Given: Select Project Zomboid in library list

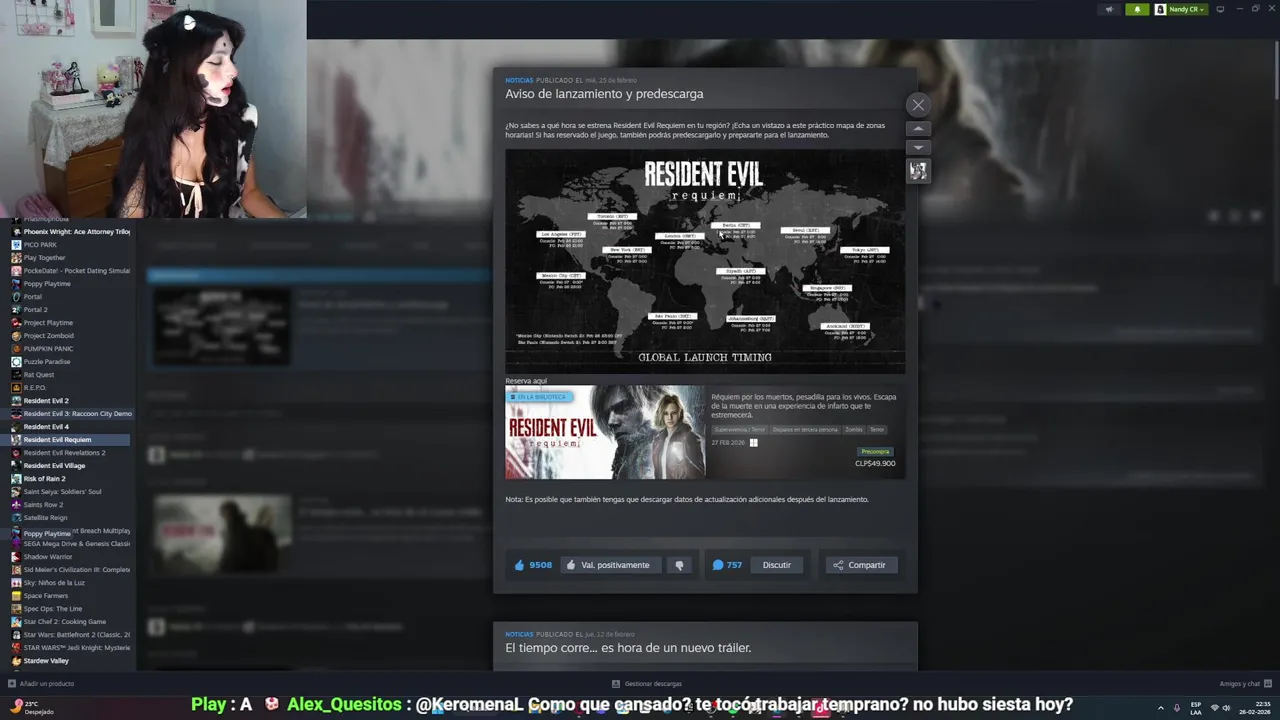Looking at the screenshot, I should tap(70, 336).
